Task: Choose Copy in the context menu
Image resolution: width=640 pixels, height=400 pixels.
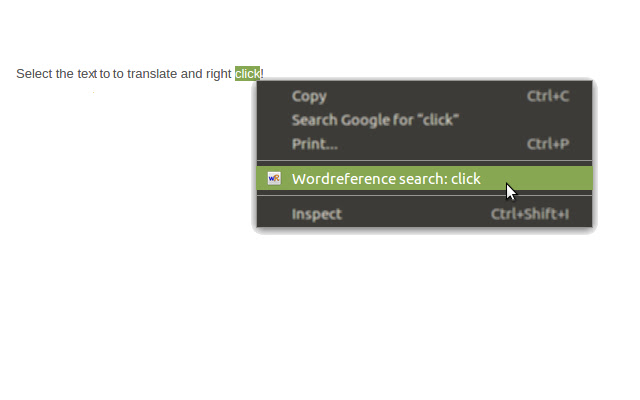Action: tap(424, 96)
